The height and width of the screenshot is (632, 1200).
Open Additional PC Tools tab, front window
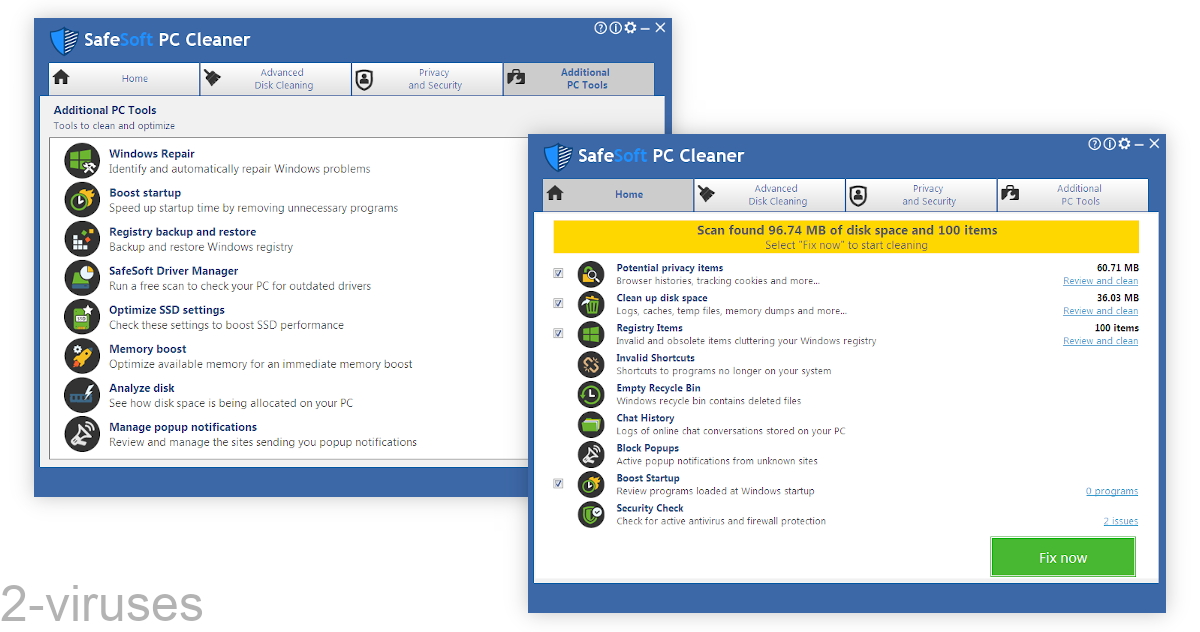pos(1073,195)
